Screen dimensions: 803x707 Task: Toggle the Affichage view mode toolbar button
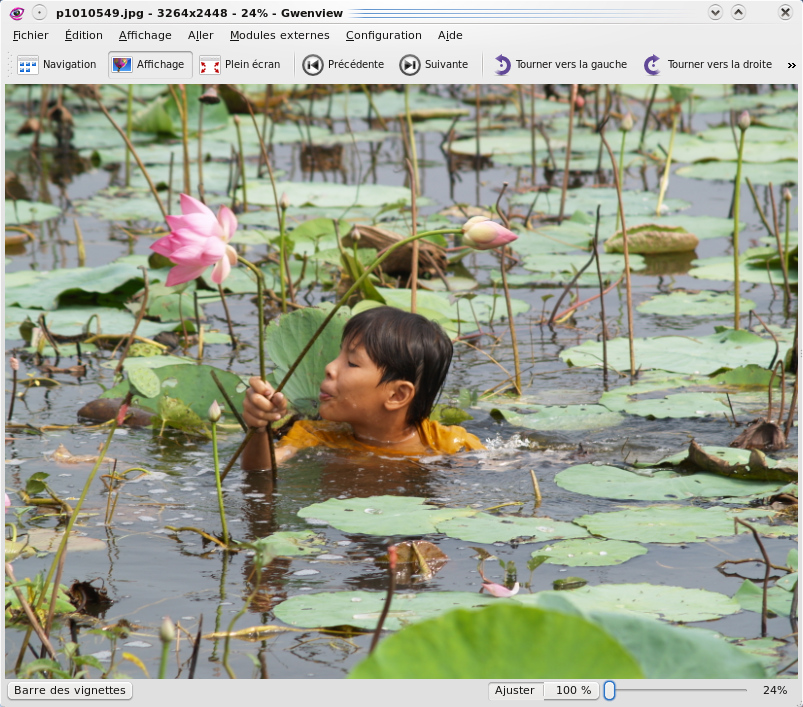149,64
